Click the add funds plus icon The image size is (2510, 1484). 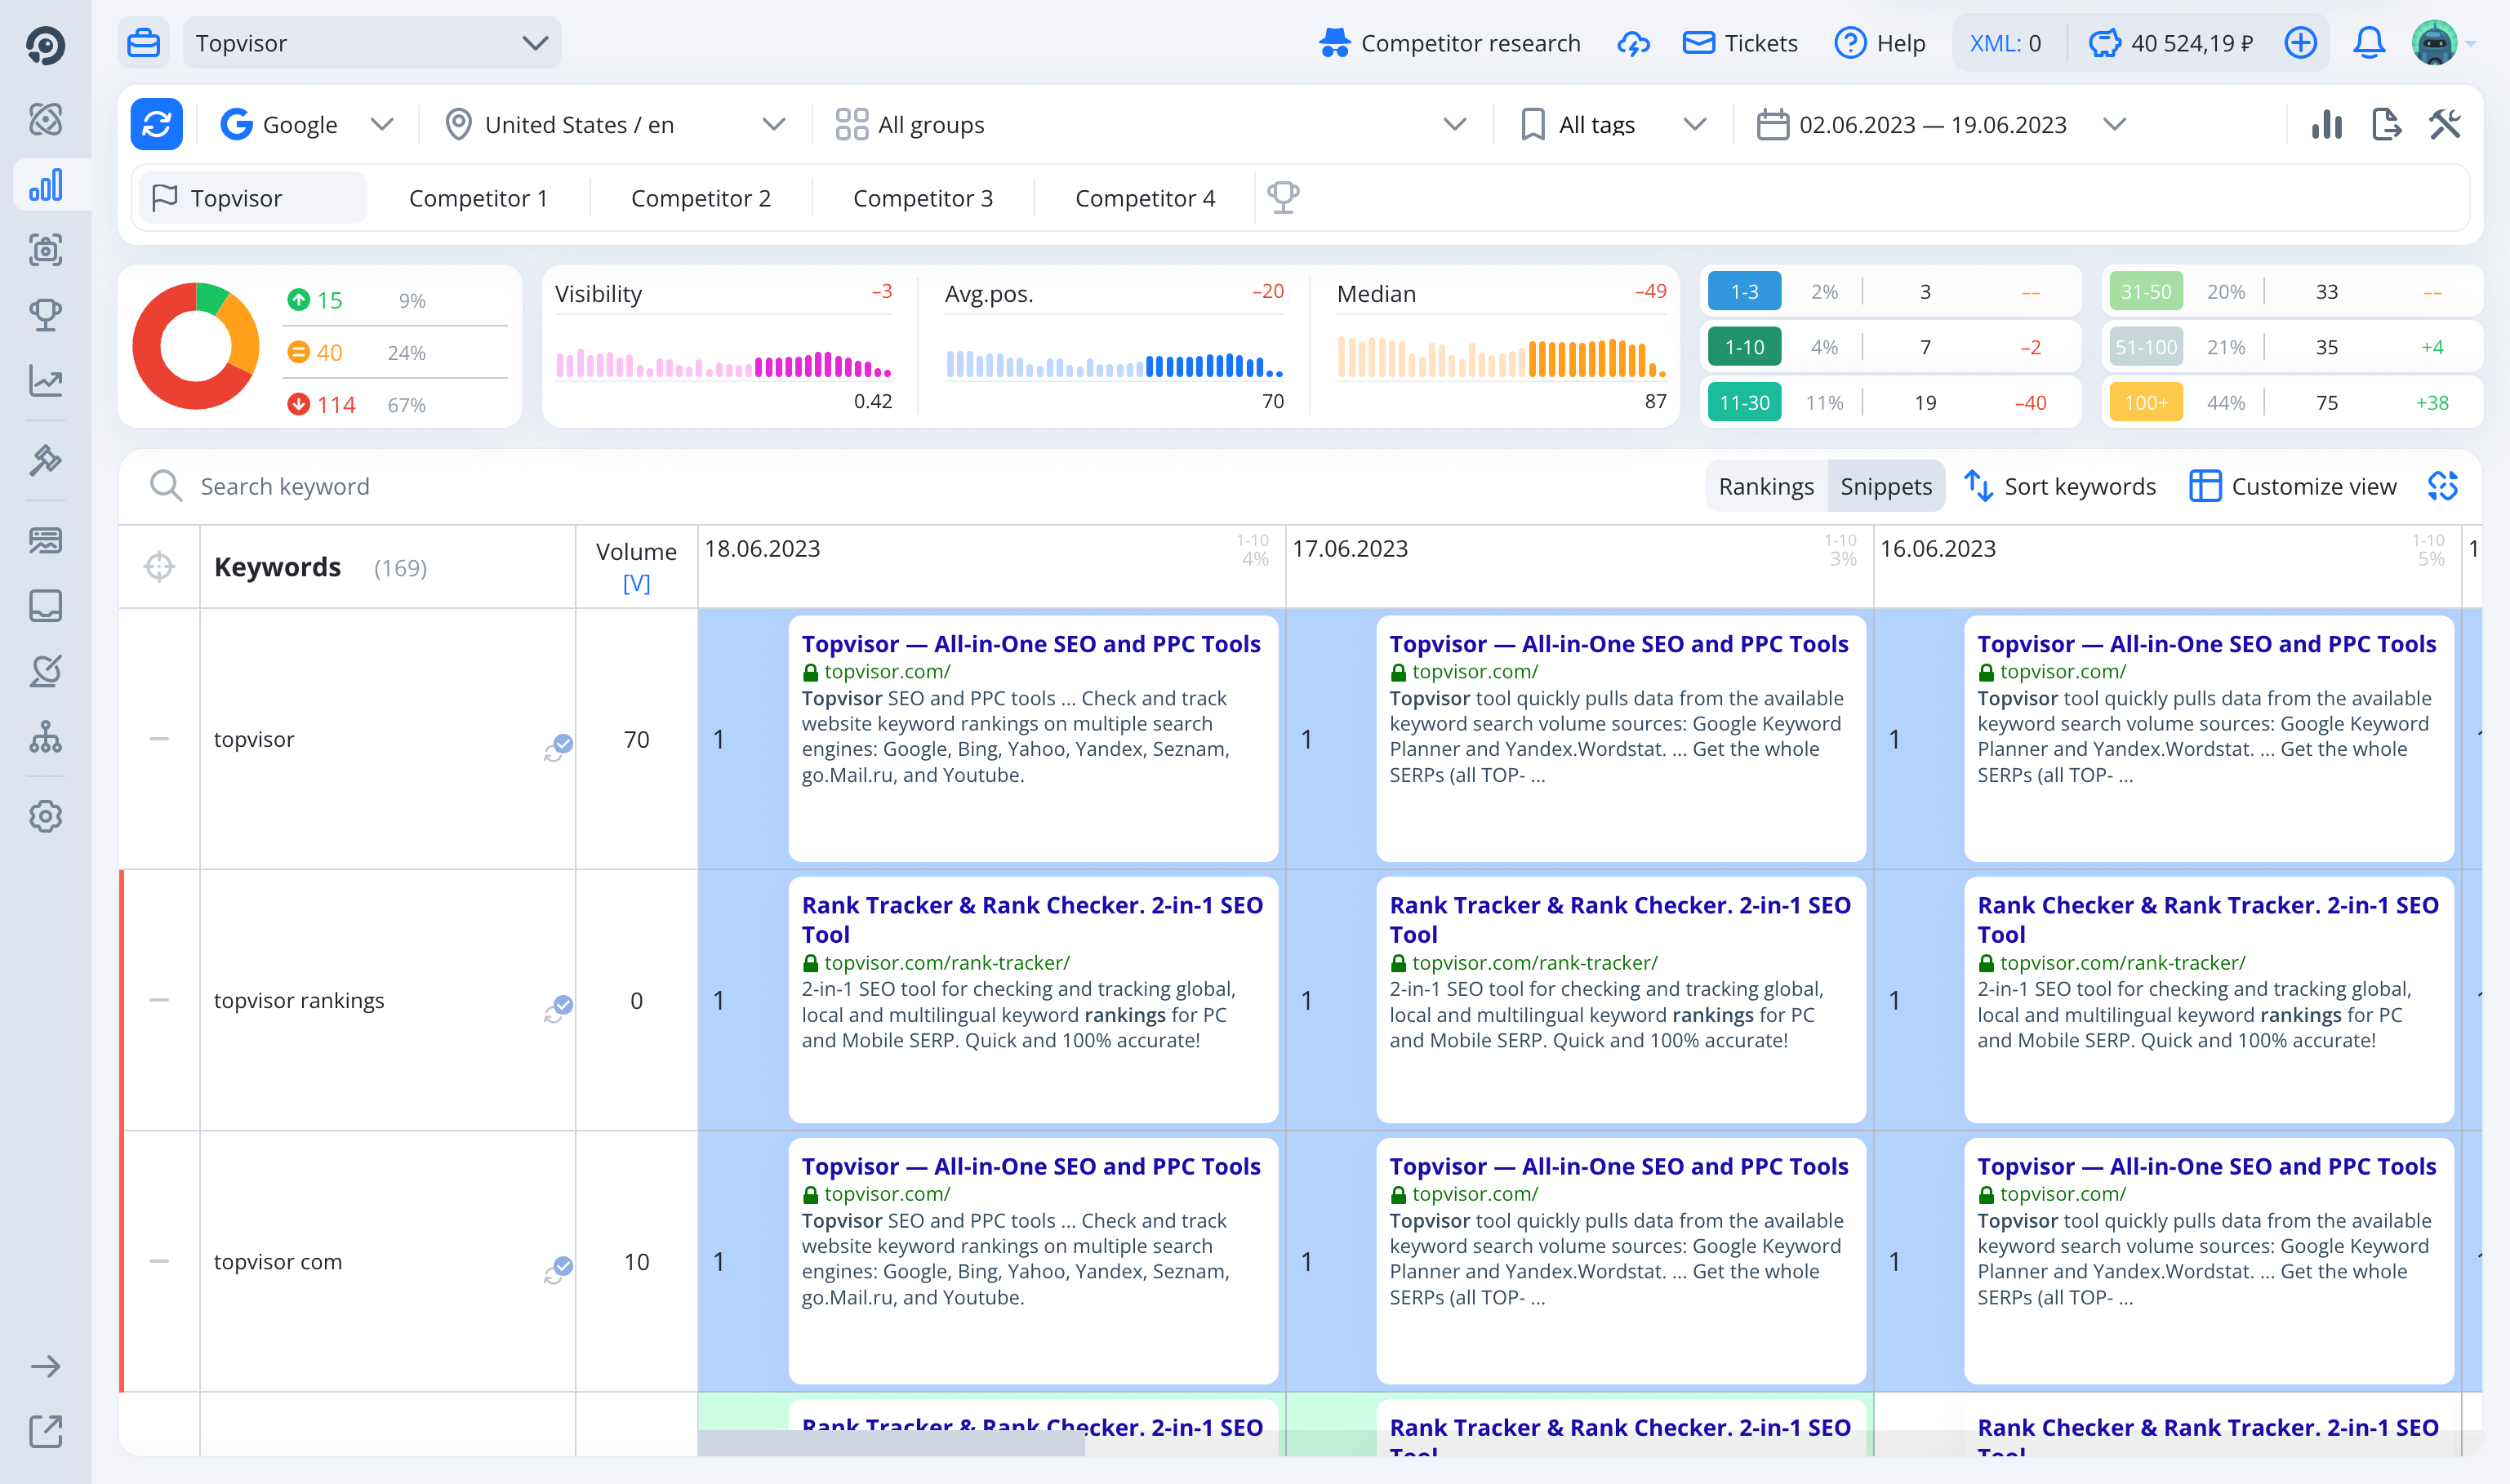2301,43
